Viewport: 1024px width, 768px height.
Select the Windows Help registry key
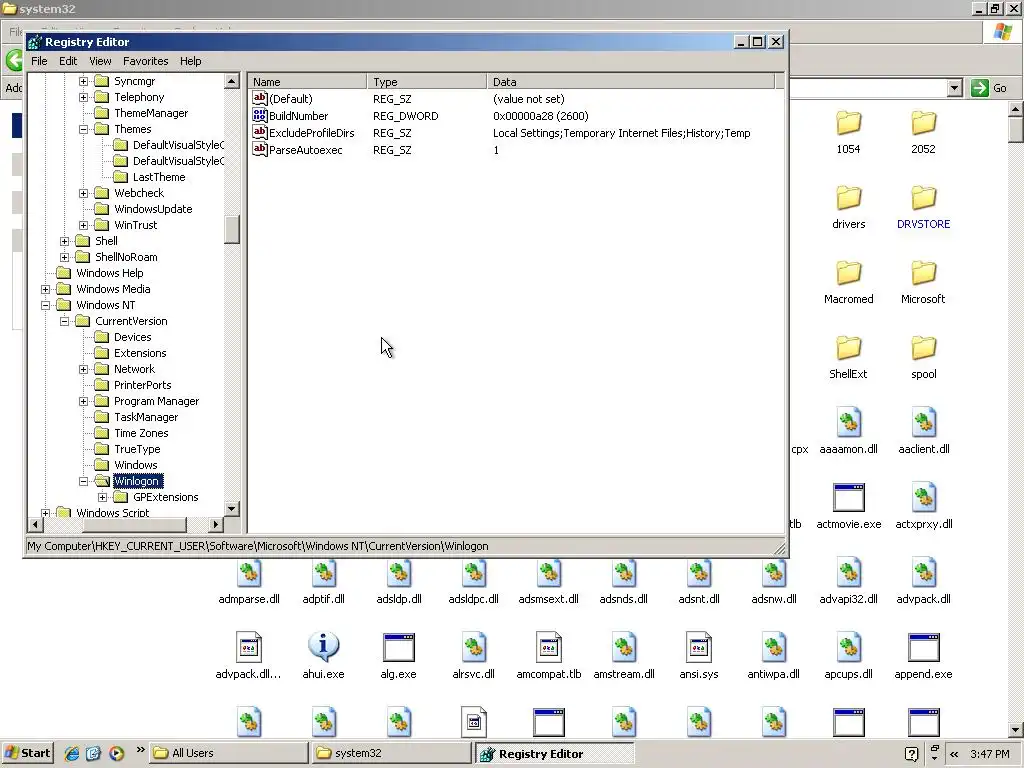pyautogui.click(x=109, y=273)
